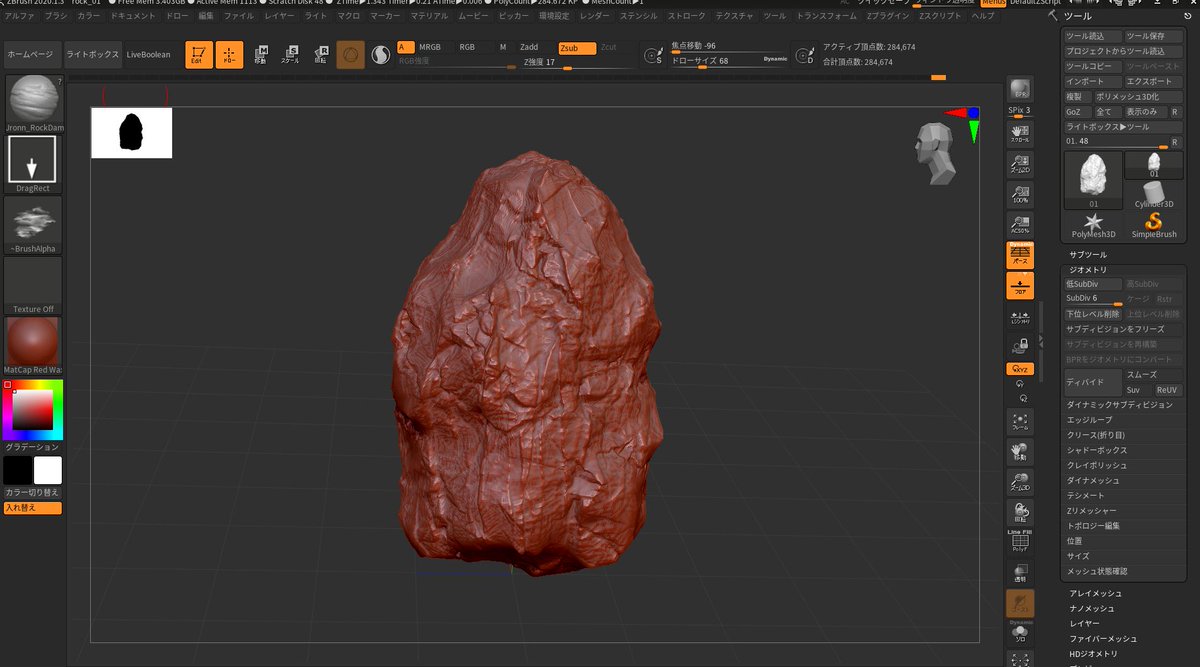Image resolution: width=1200 pixels, height=667 pixels.
Task: Select the Draw (ドロー) mode button
Action: (230, 55)
